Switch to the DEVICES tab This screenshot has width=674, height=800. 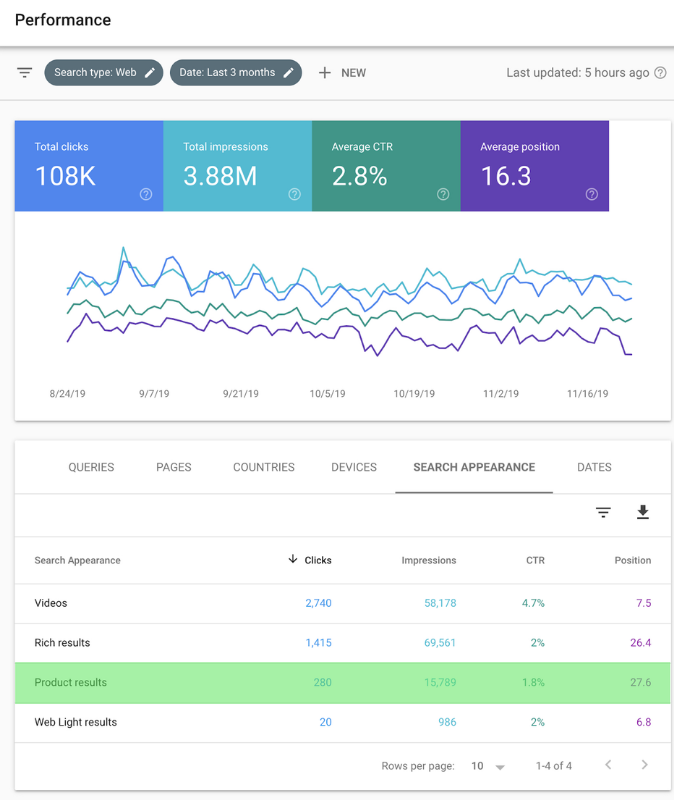[354, 467]
